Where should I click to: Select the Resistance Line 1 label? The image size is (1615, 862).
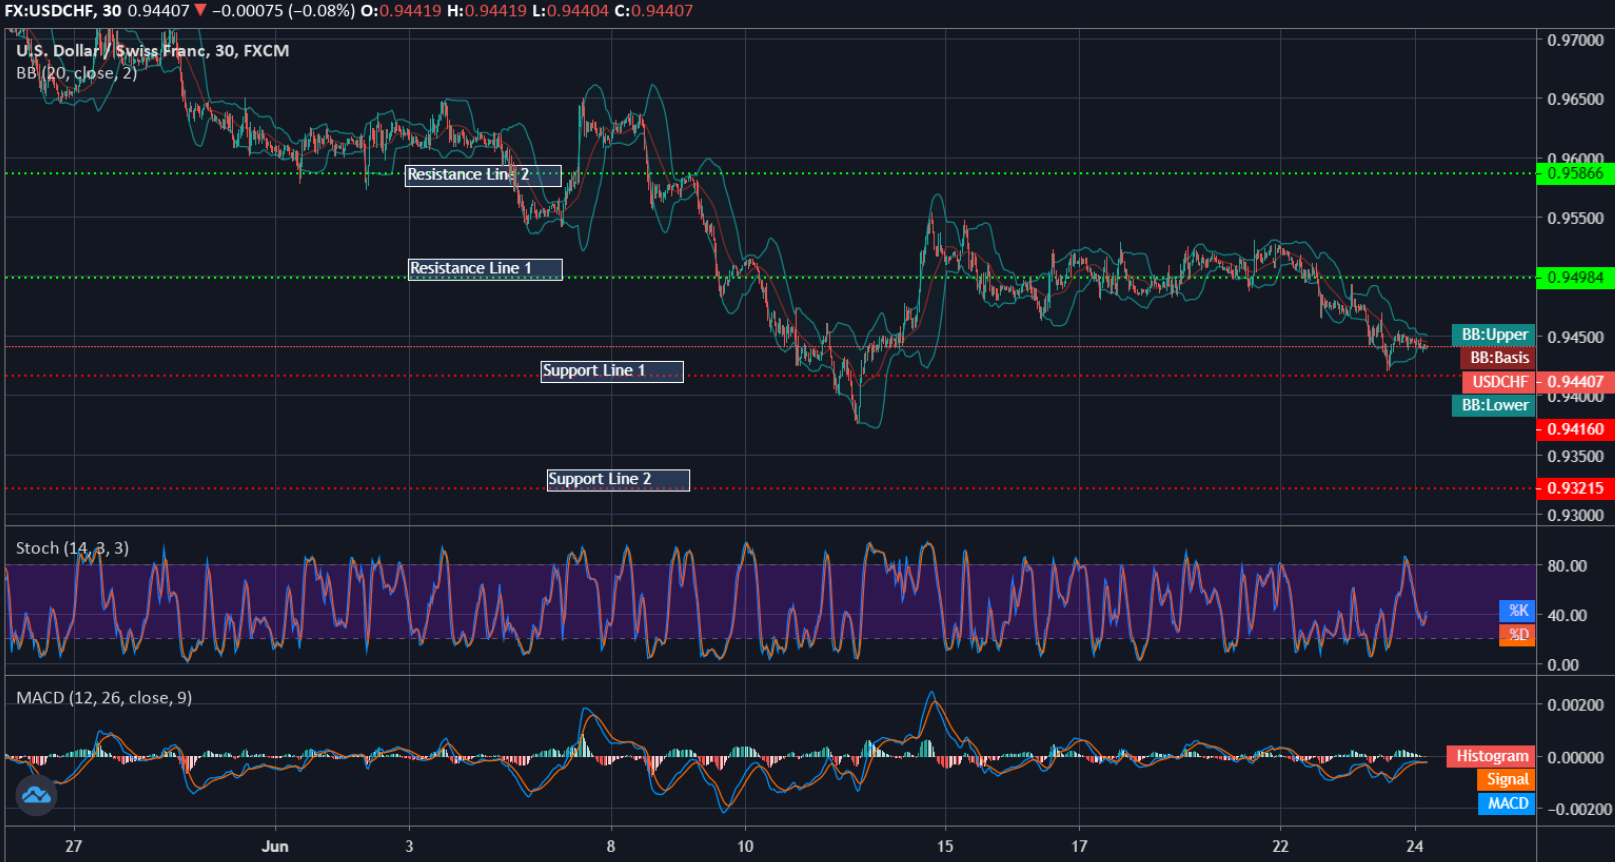[x=485, y=269]
